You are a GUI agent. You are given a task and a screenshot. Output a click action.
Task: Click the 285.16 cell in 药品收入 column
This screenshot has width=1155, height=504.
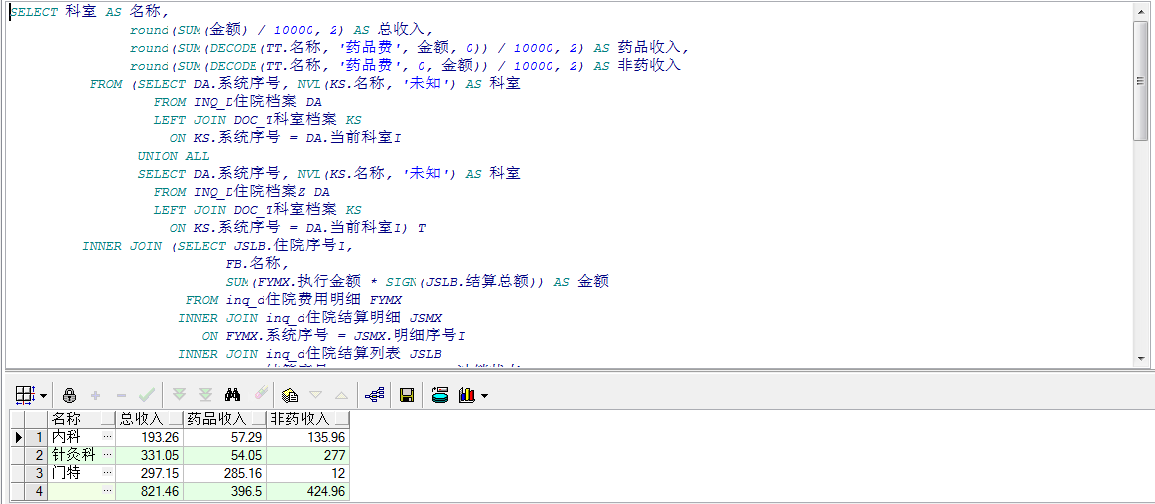coord(225,473)
